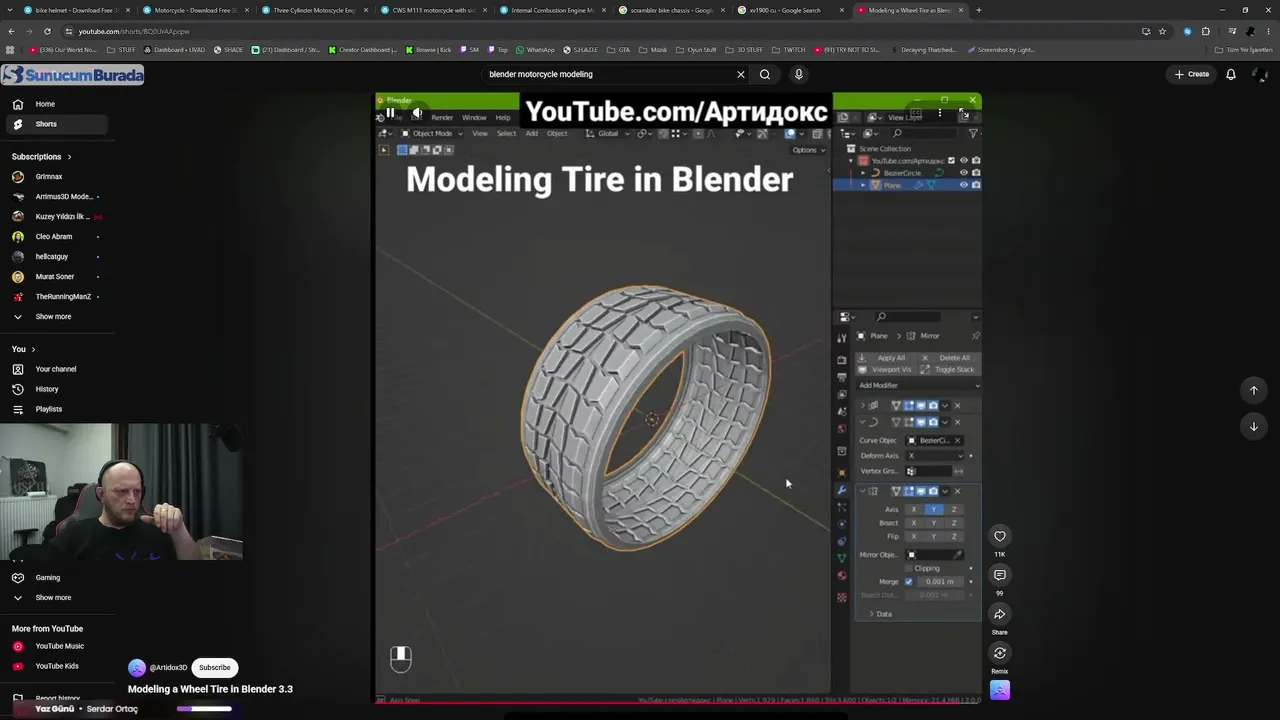
Task: Expand the You section
Action: pyautogui.click(x=23, y=349)
